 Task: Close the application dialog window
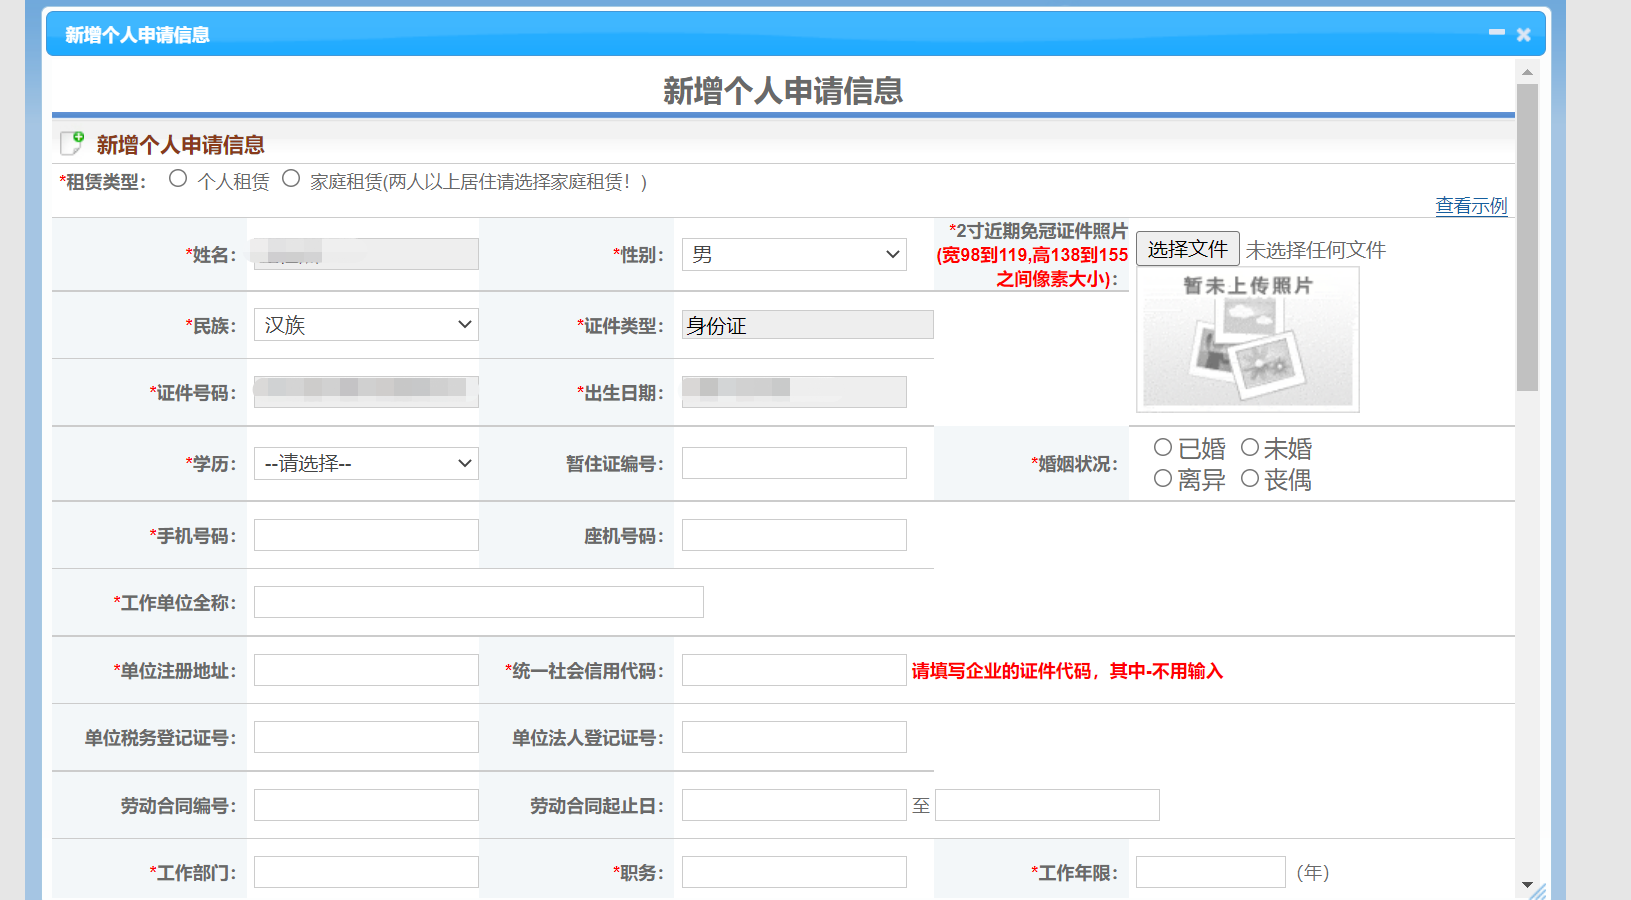(1523, 35)
